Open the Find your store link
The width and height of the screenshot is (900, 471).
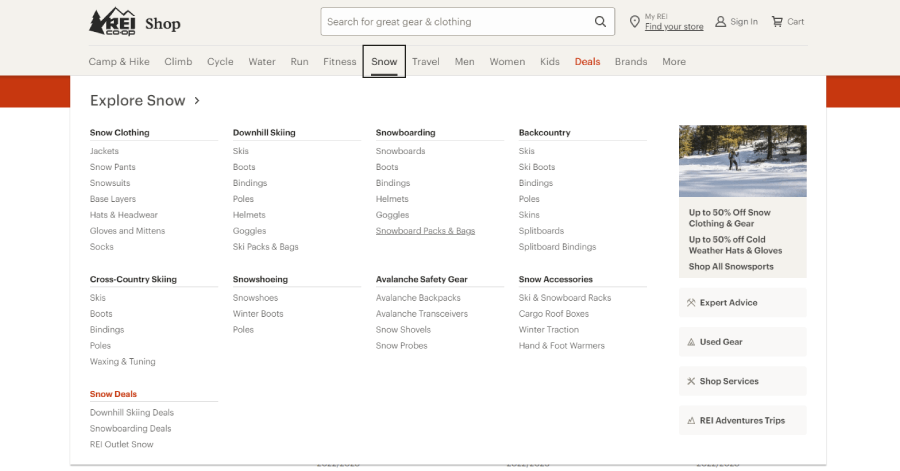[674, 27]
